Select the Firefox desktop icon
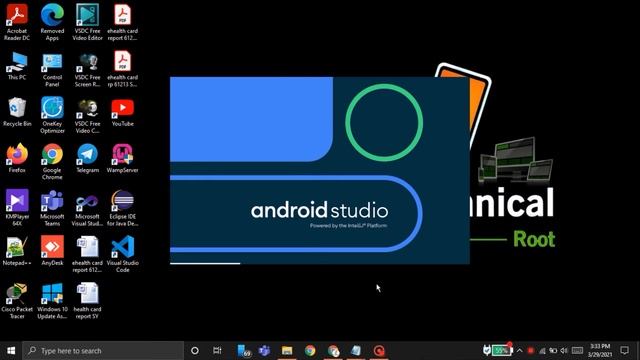The image size is (640, 360). tap(17, 158)
